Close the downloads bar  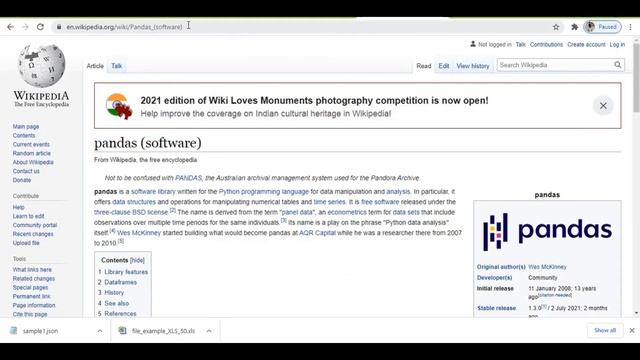pos(632,330)
